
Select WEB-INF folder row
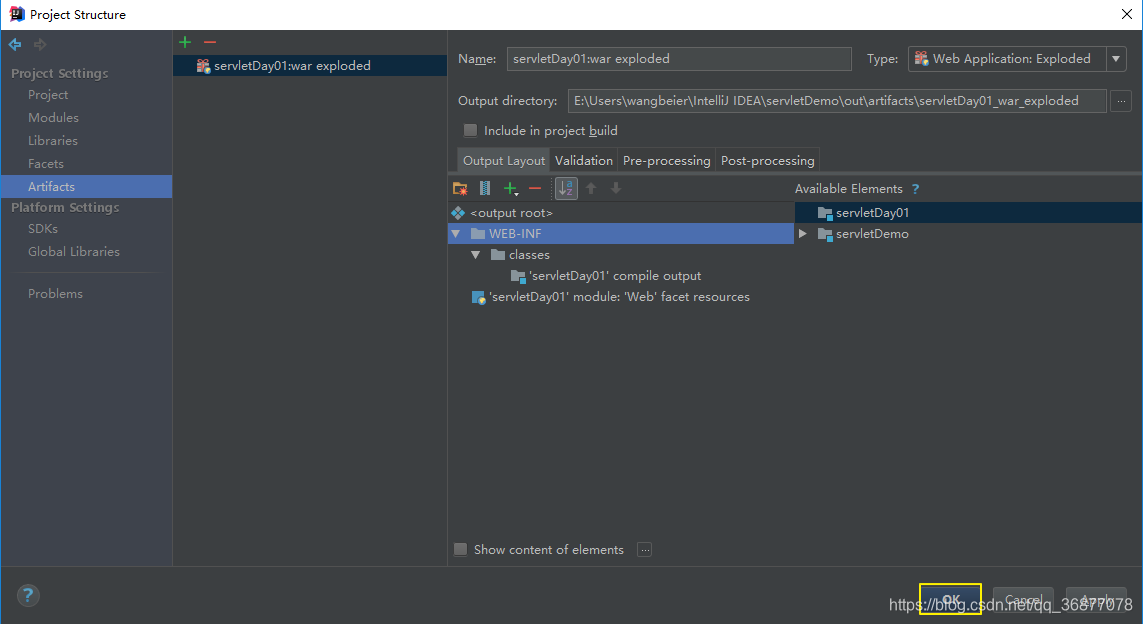tap(620, 234)
